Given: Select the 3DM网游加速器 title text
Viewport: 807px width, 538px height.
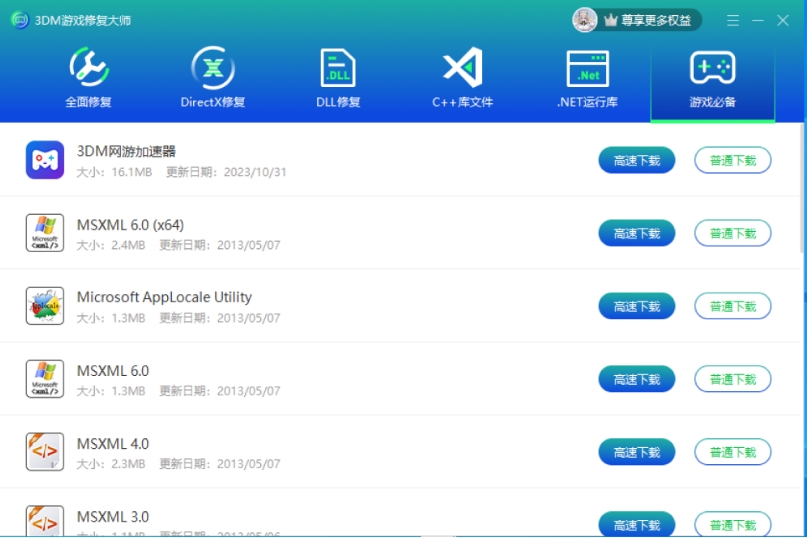Looking at the screenshot, I should (126, 151).
